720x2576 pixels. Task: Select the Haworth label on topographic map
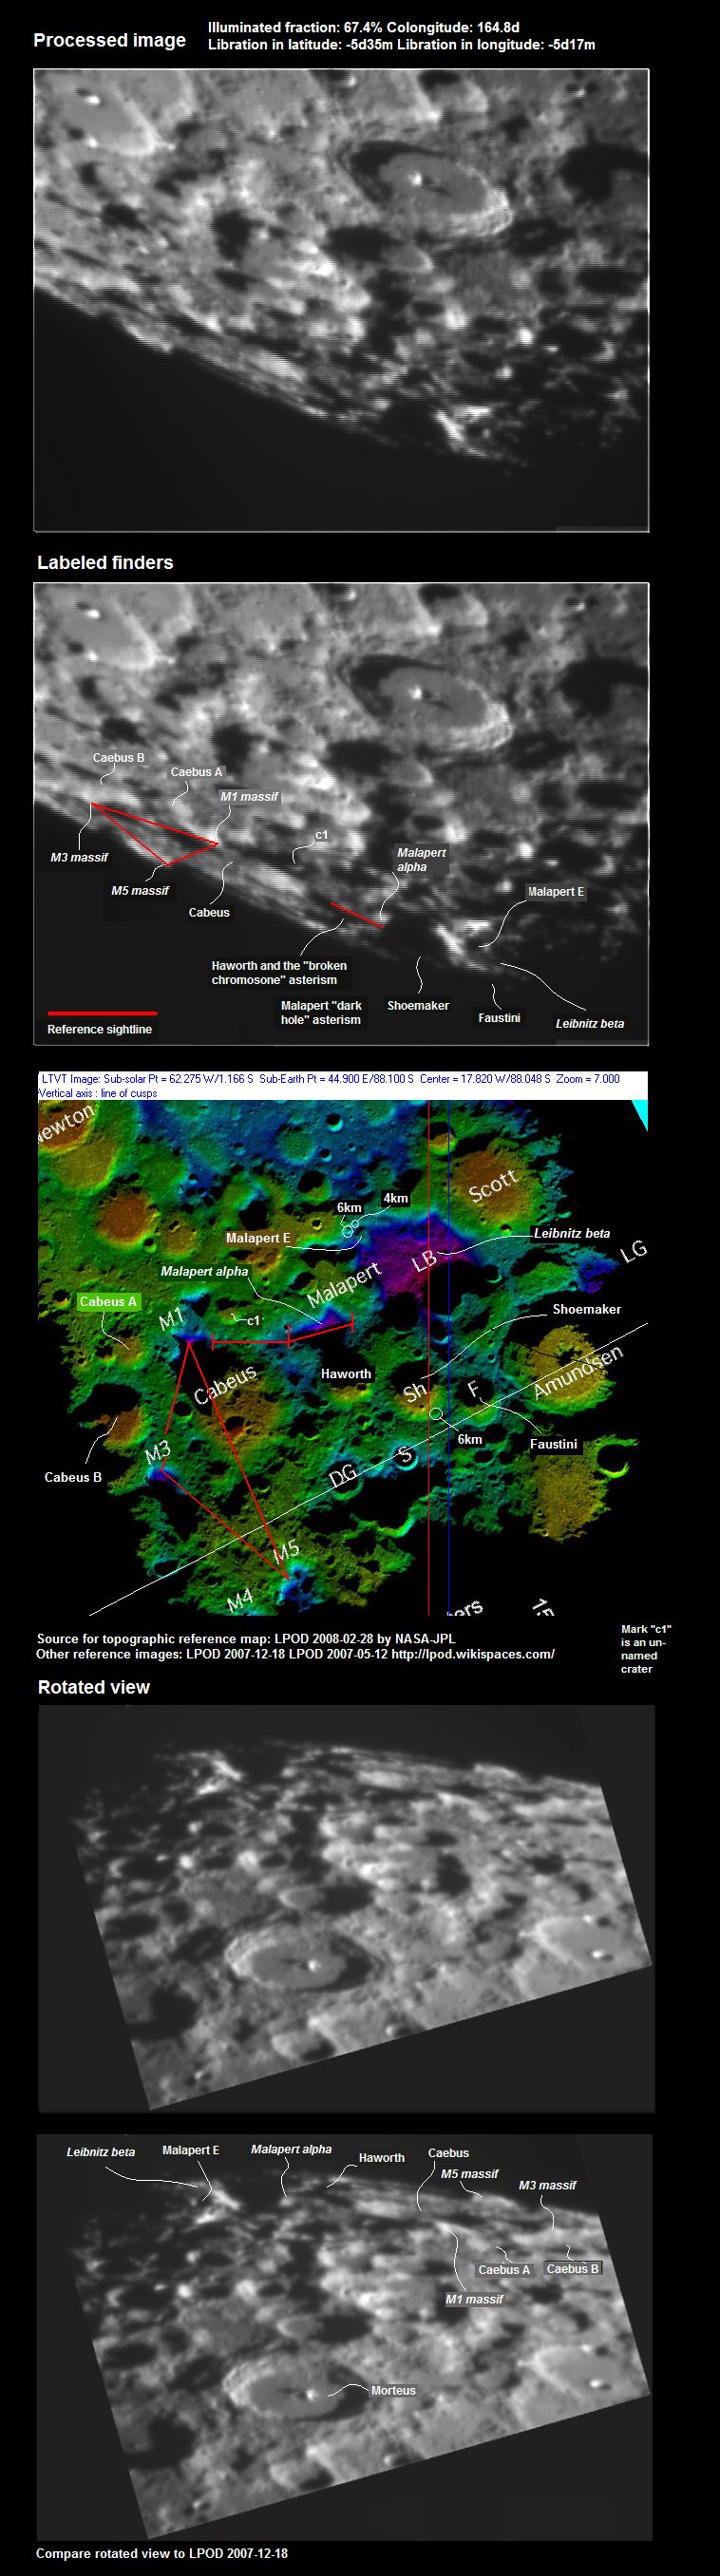(346, 1374)
